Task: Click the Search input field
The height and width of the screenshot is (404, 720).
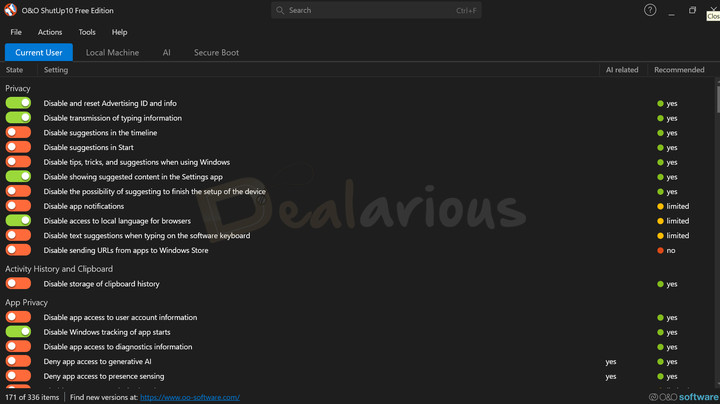Action: (376, 10)
